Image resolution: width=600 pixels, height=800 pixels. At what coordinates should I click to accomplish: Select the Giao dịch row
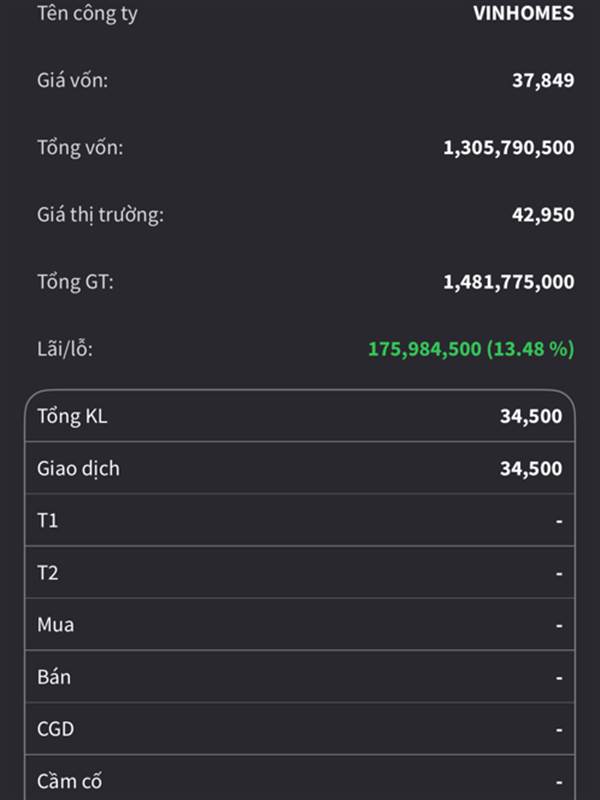[300, 468]
